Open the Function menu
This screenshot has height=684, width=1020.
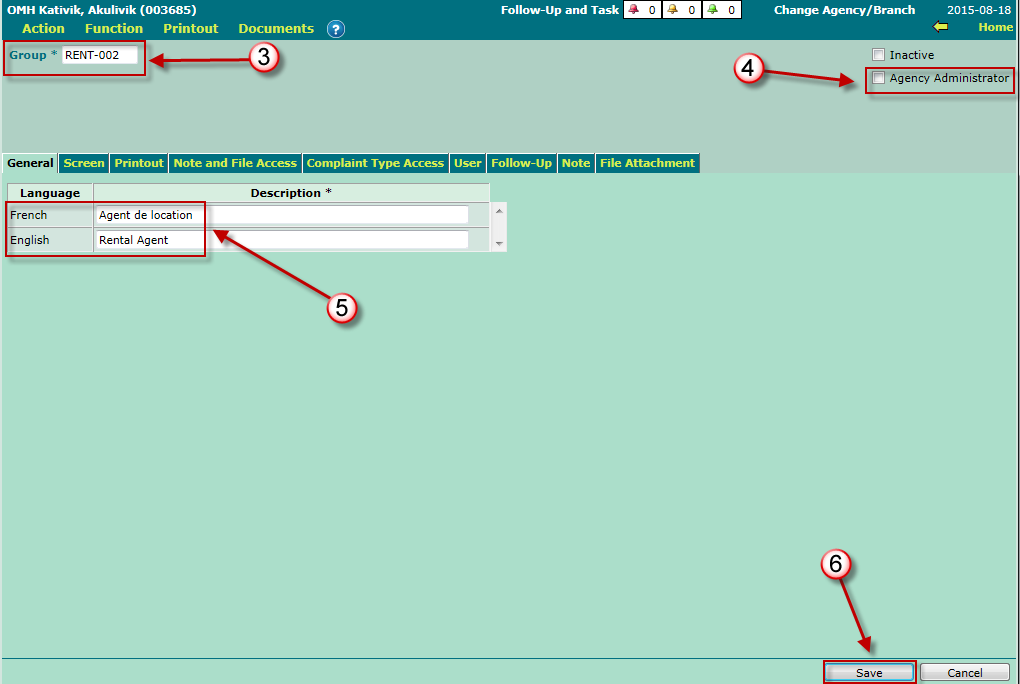[114, 29]
